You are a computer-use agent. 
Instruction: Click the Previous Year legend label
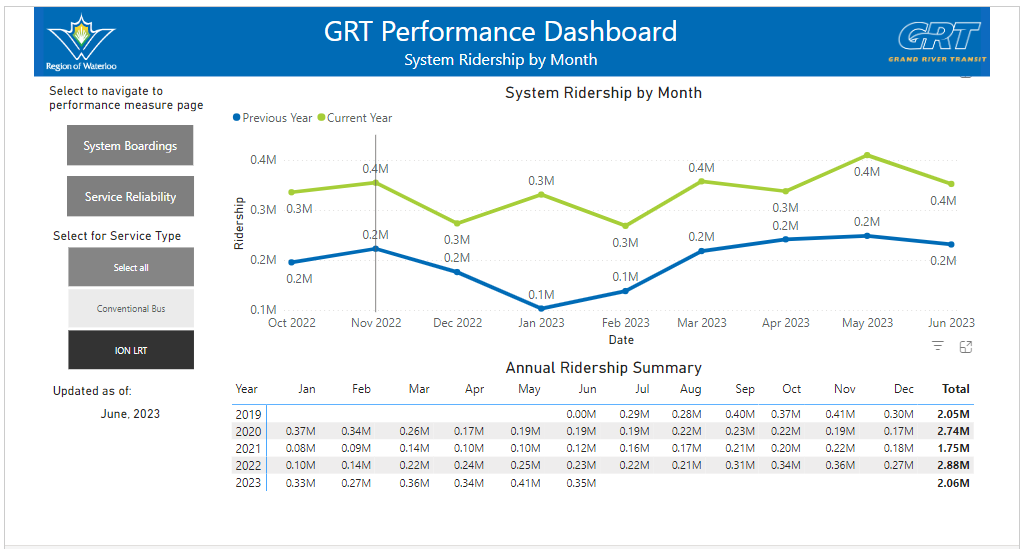pyautogui.click(x=277, y=118)
